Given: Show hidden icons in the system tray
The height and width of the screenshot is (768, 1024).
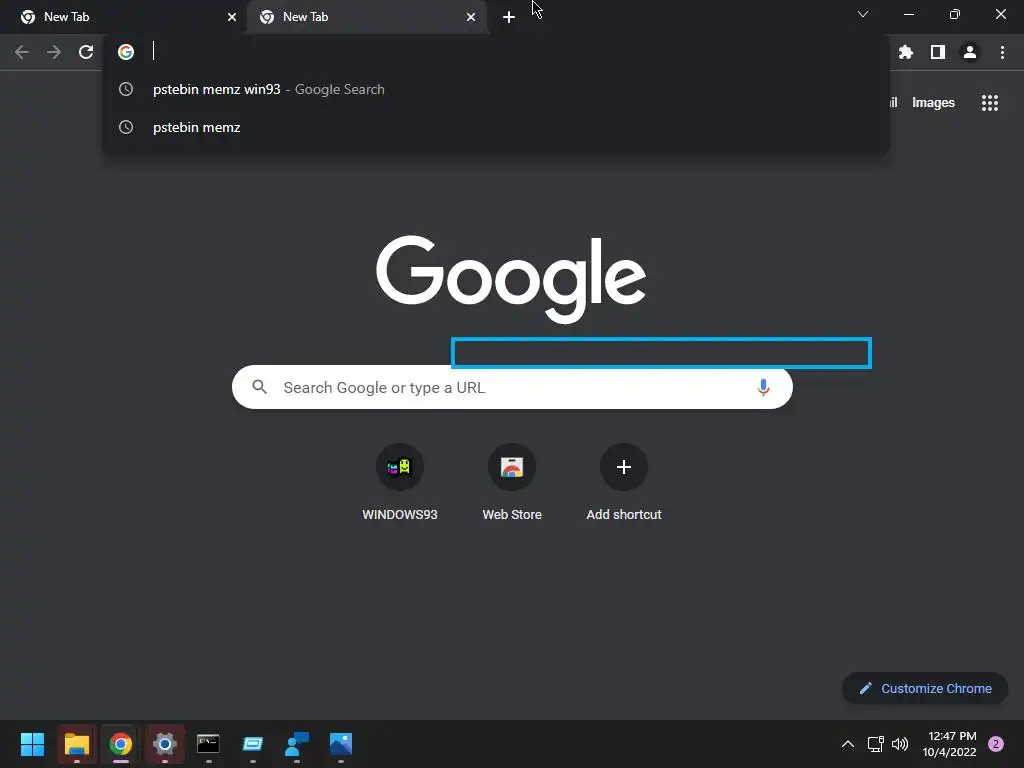Looking at the screenshot, I should (x=848, y=744).
